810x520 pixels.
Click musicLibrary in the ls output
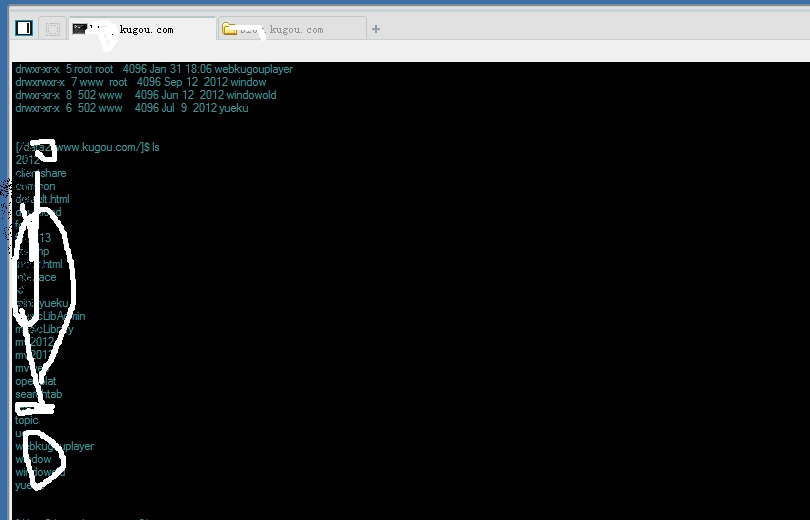coord(44,329)
